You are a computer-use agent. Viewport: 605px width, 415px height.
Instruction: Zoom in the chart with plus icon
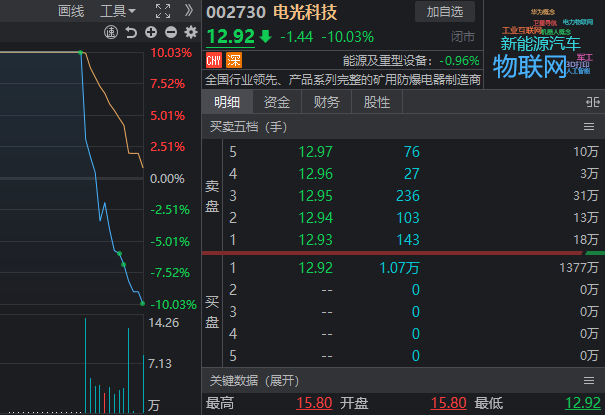pos(151,32)
